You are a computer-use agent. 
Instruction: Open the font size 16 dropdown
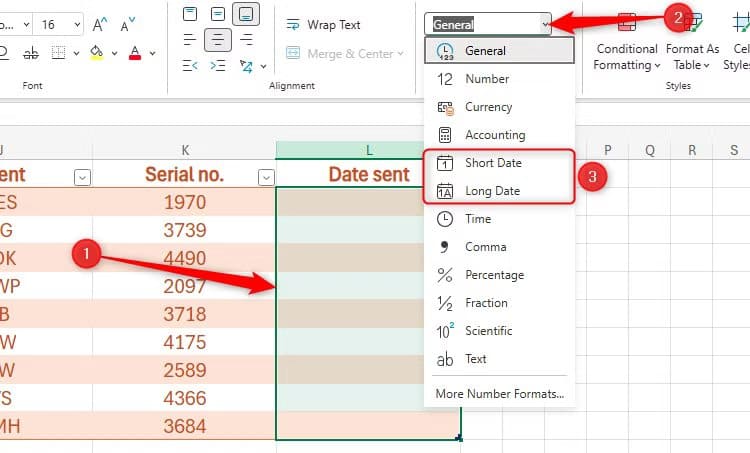[x=77, y=24]
